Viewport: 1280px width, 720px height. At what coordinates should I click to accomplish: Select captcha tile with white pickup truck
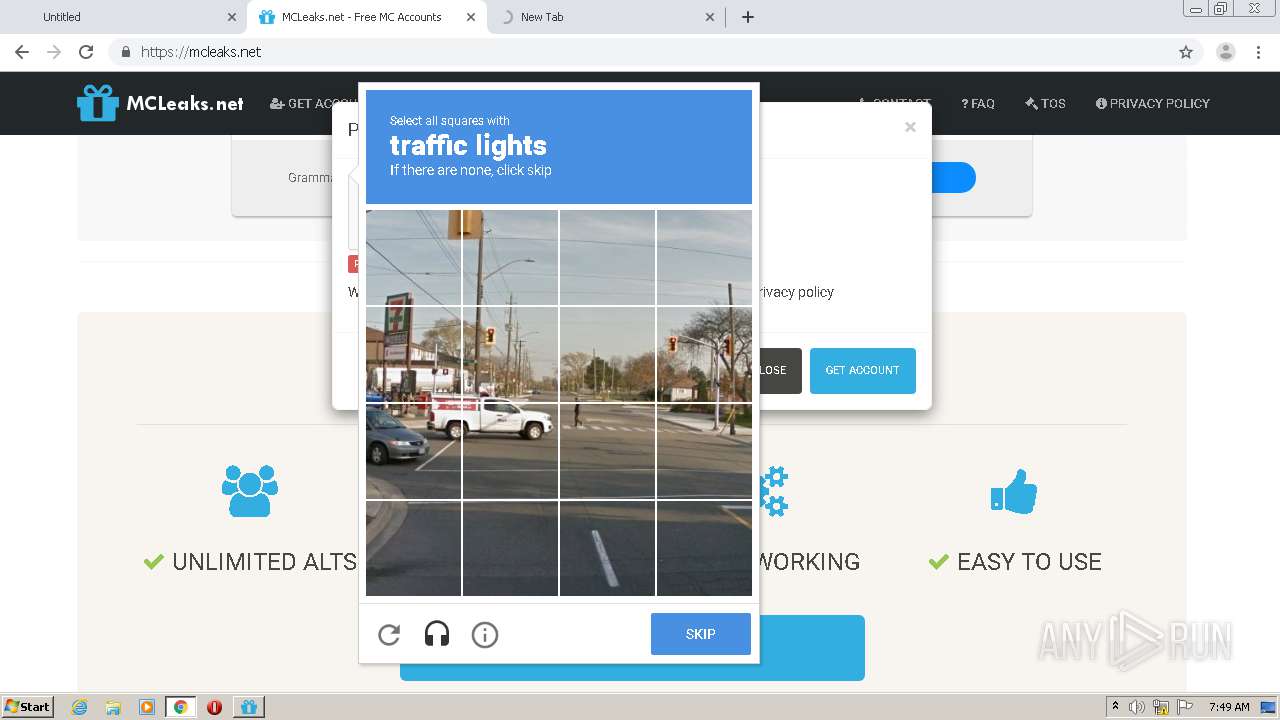(510, 451)
